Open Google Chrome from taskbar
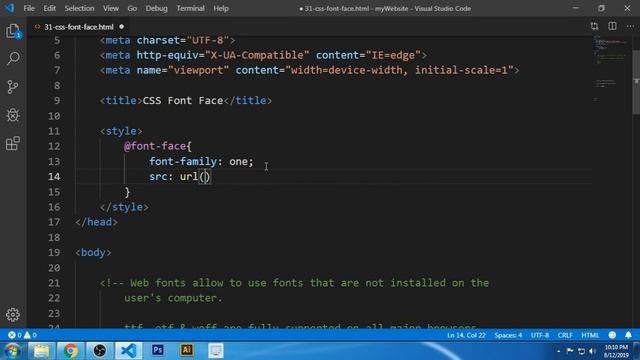 [x=70, y=351]
